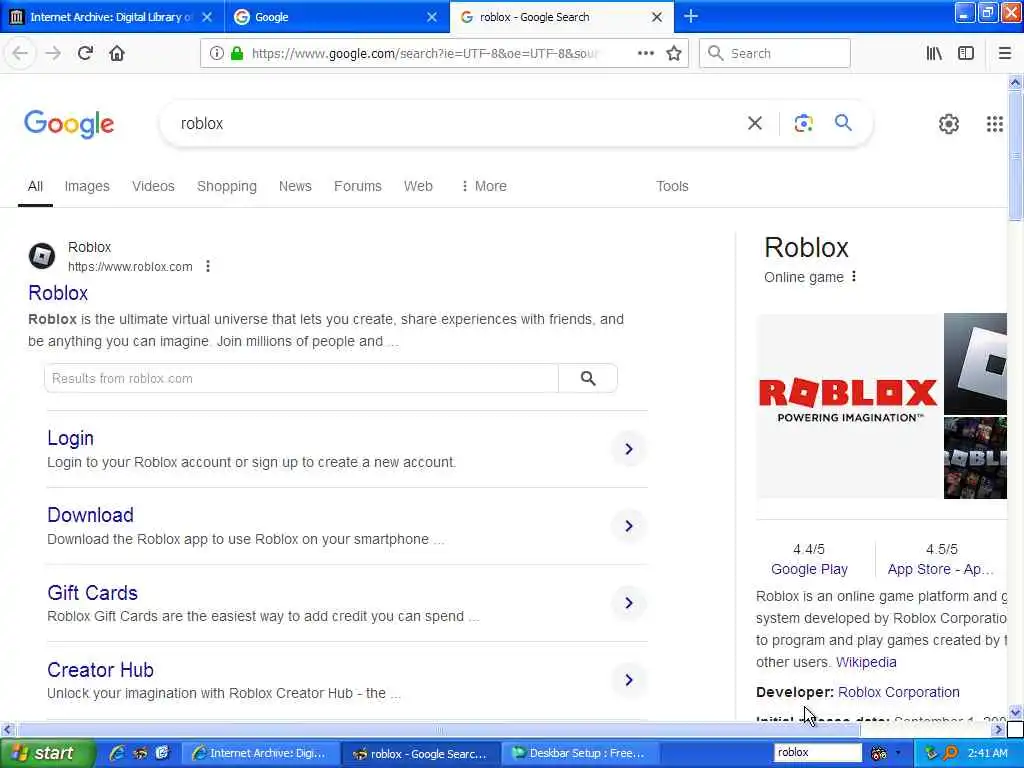Open options dots next to roblox.com URL
The width and height of the screenshot is (1024, 768).
[x=208, y=266]
